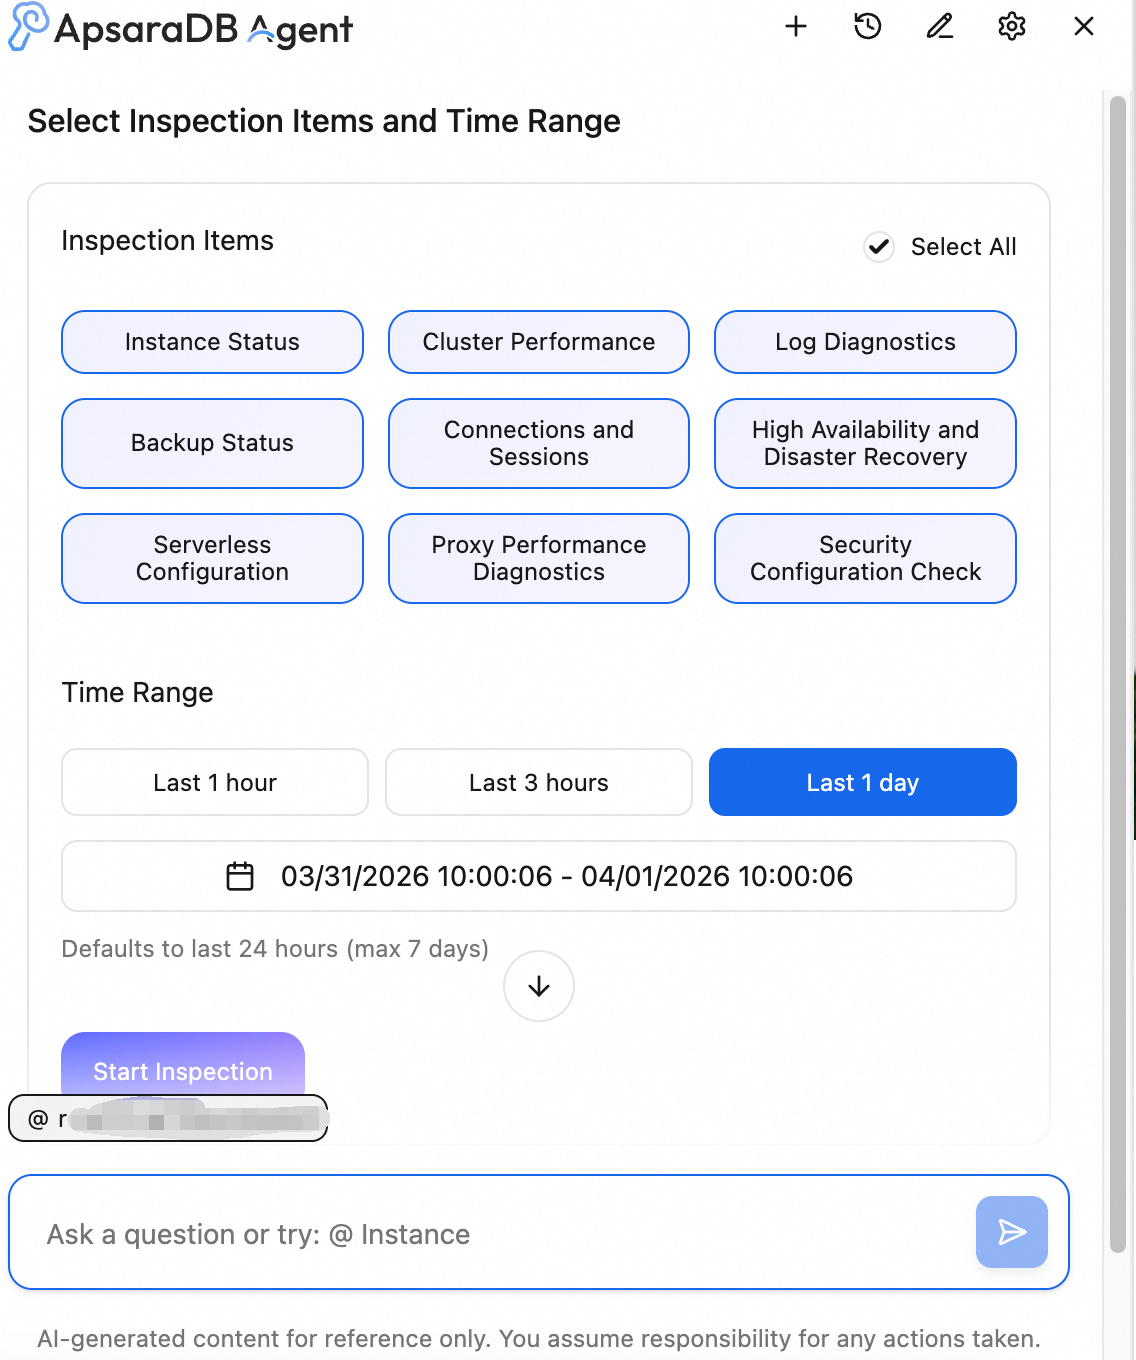Toggle the Log Diagnostics inspection item
This screenshot has width=1136, height=1360.
pos(865,342)
